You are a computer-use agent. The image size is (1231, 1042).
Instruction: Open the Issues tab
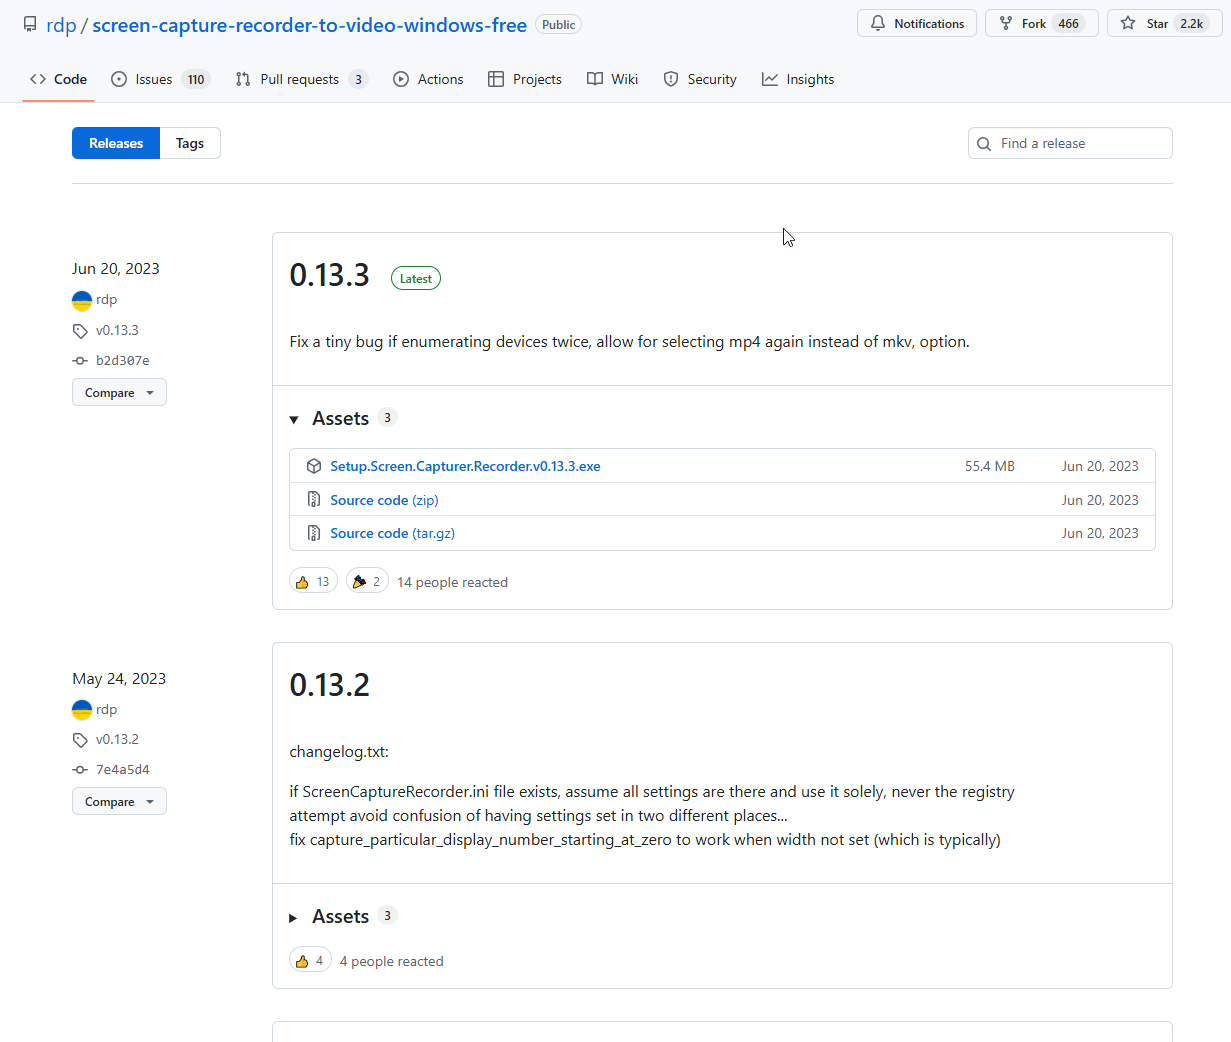coord(160,79)
